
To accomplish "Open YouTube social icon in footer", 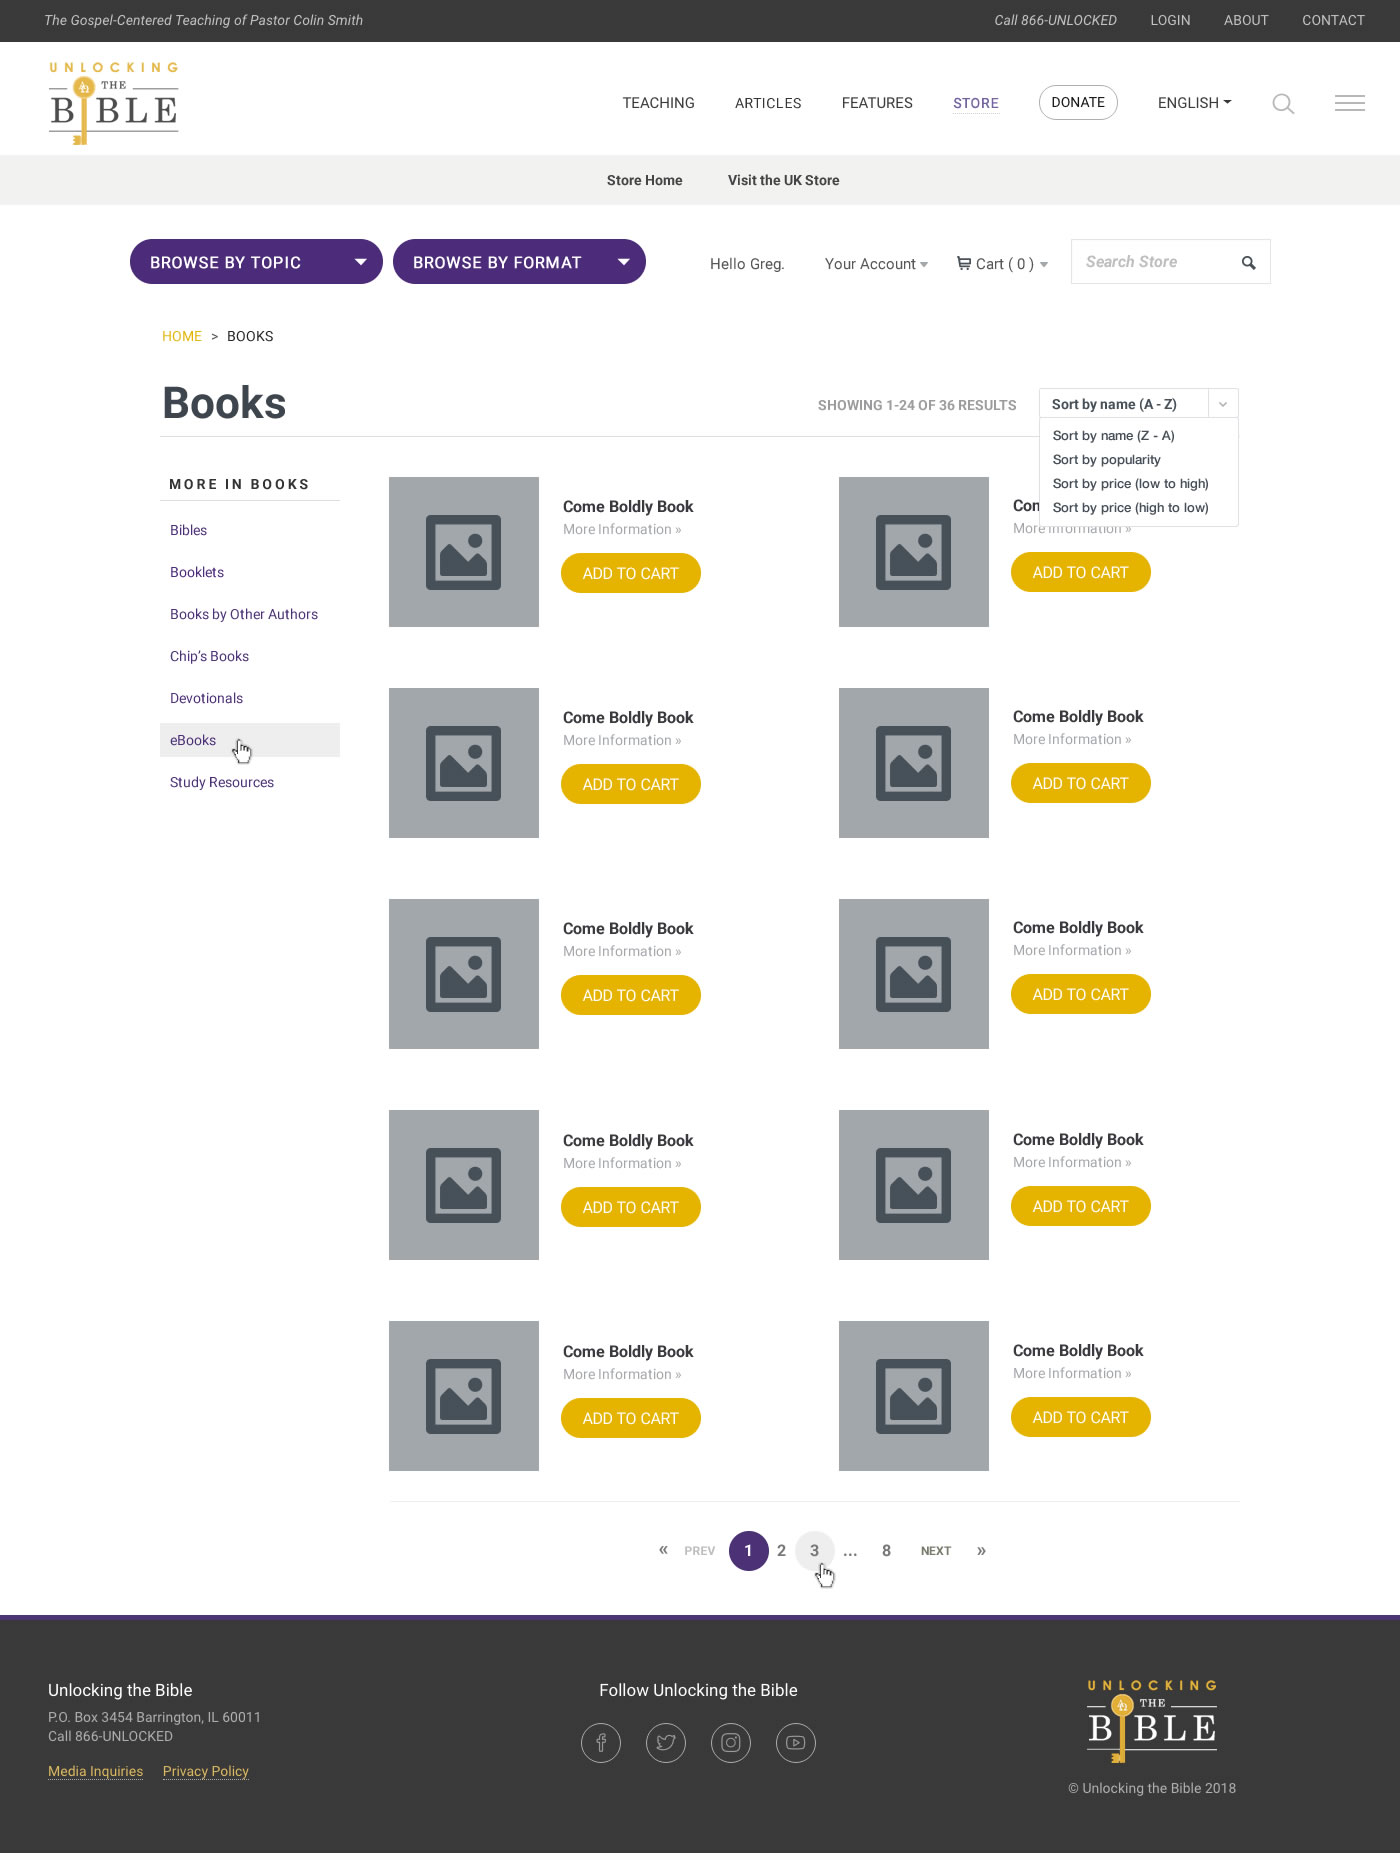I will 796,1743.
